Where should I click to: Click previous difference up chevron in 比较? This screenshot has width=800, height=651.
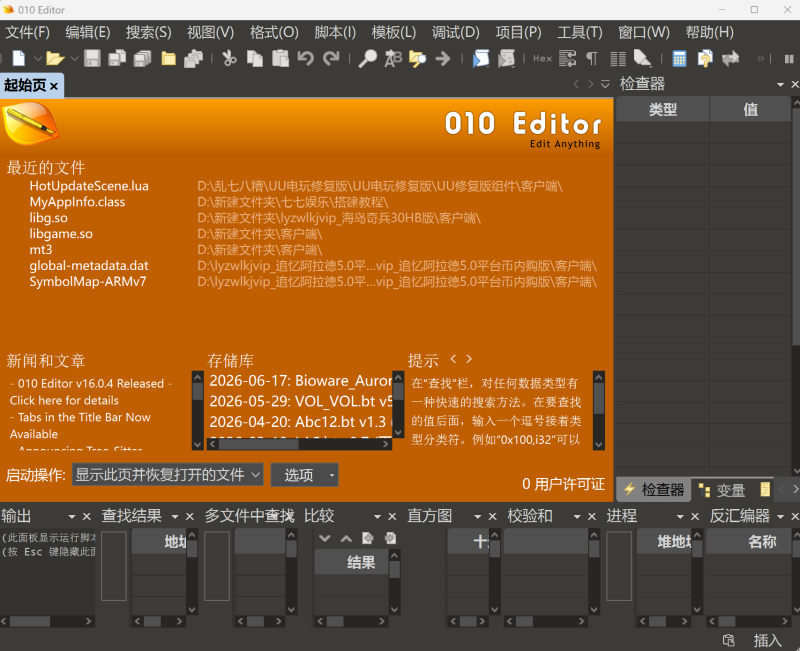346,538
